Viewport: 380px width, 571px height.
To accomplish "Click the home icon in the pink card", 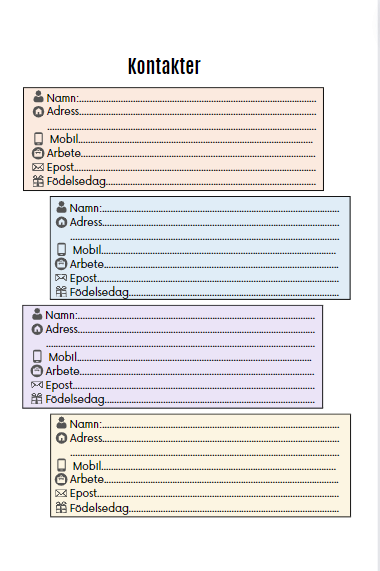I will [38, 111].
